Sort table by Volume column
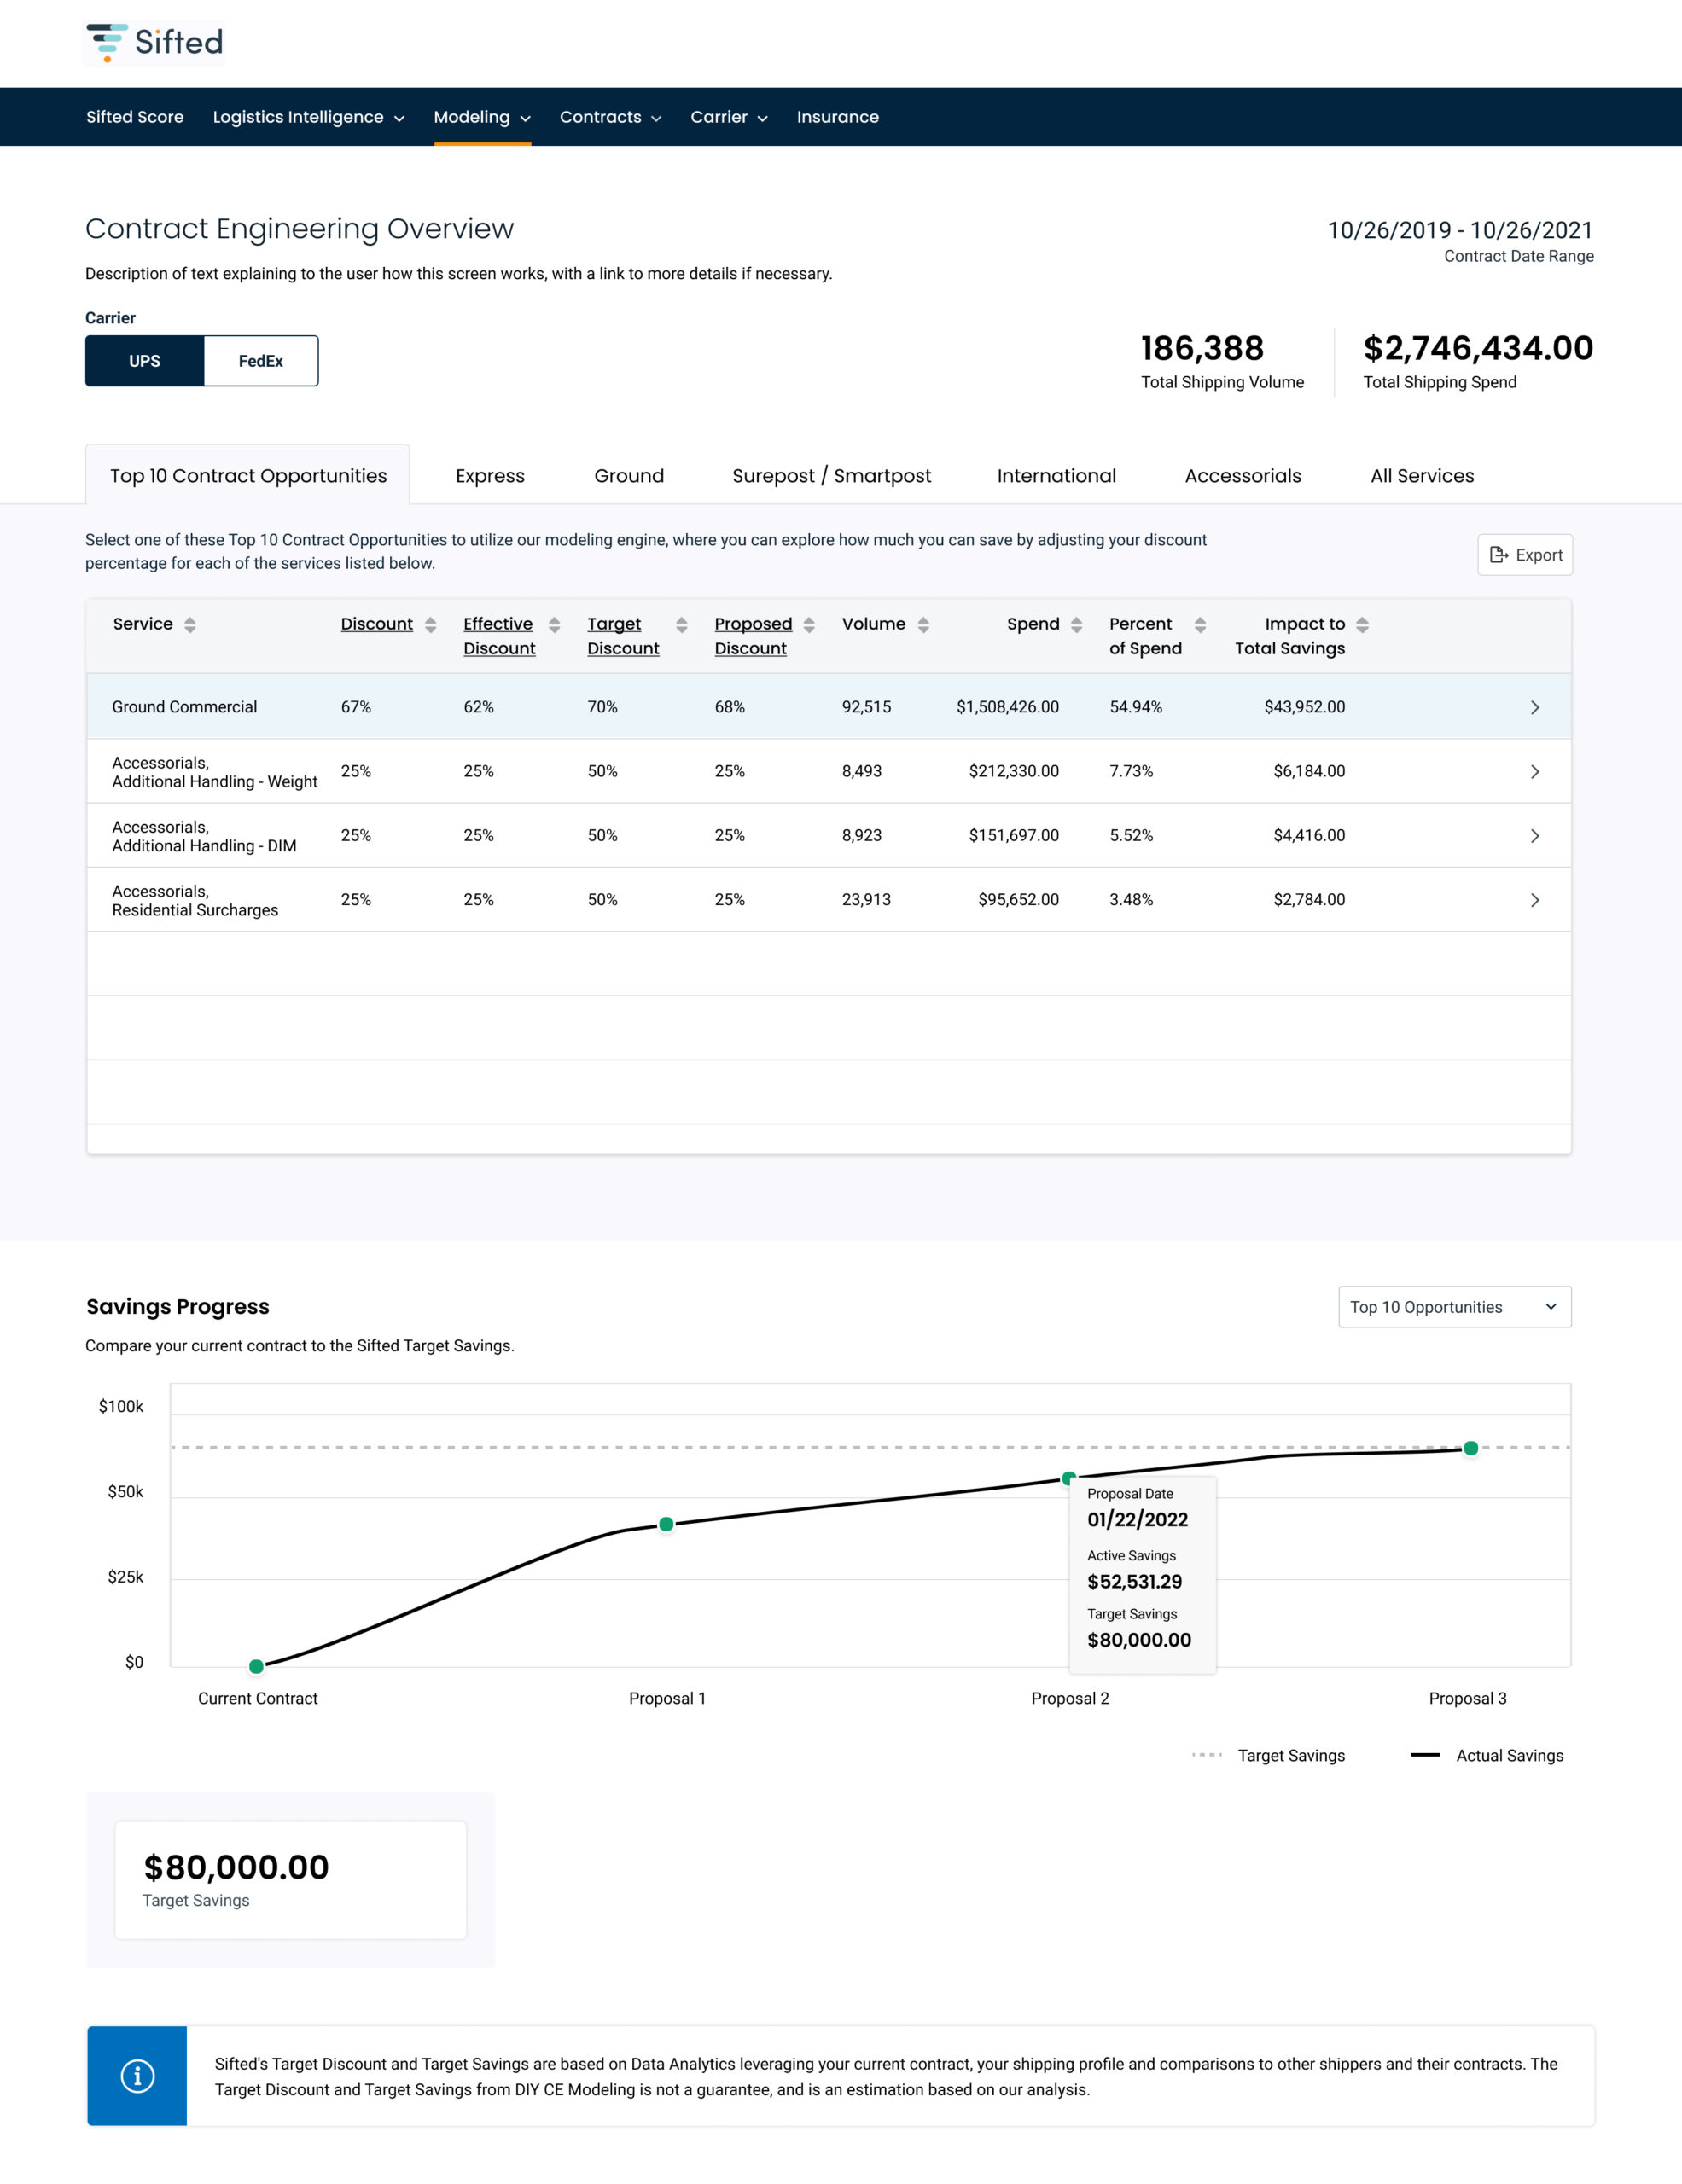 (x=923, y=625)
